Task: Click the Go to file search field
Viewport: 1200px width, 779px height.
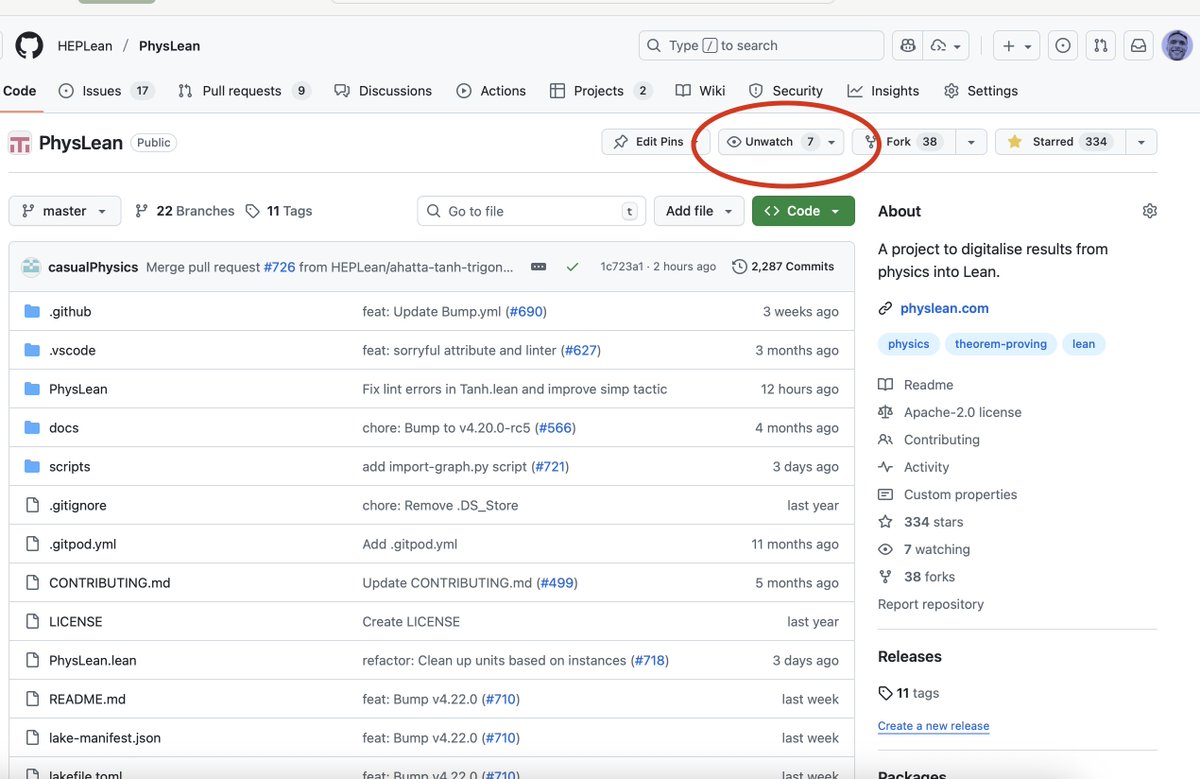Action: tap(532, 211)
